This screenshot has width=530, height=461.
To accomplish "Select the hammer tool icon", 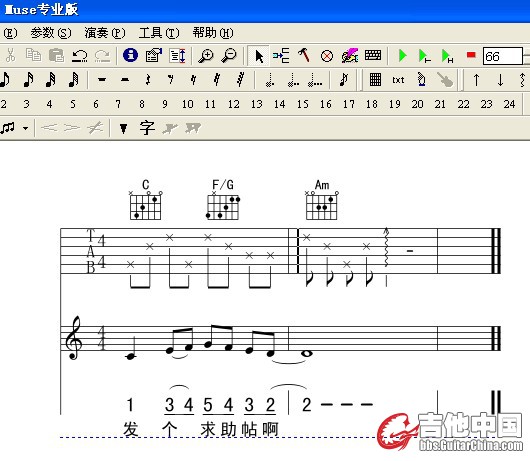I will [x=304, y=55].
